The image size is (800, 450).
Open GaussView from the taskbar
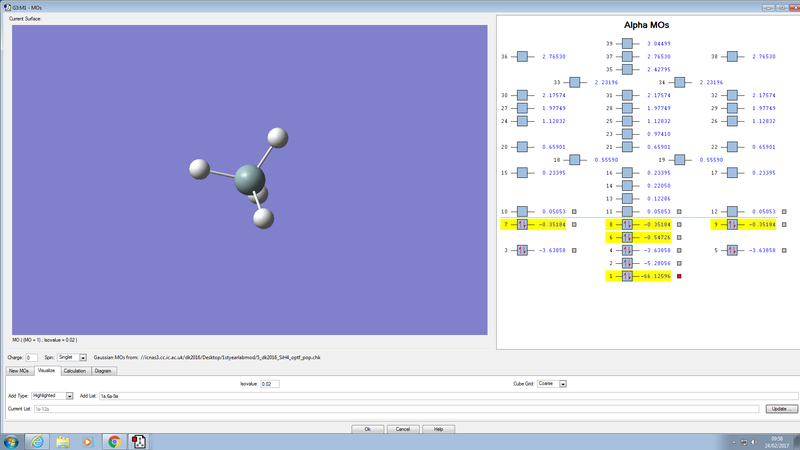(x=138, y=441)
